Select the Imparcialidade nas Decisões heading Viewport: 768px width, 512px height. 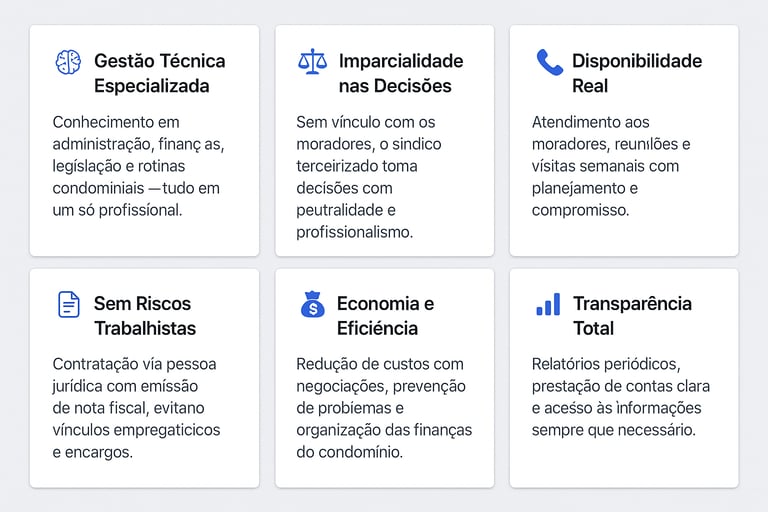[400, 73]
